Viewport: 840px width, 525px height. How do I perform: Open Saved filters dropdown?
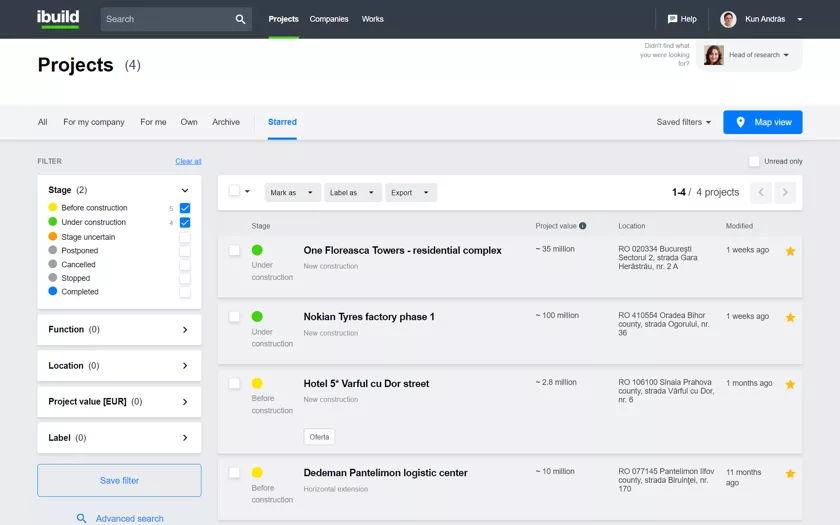point(684,122)
